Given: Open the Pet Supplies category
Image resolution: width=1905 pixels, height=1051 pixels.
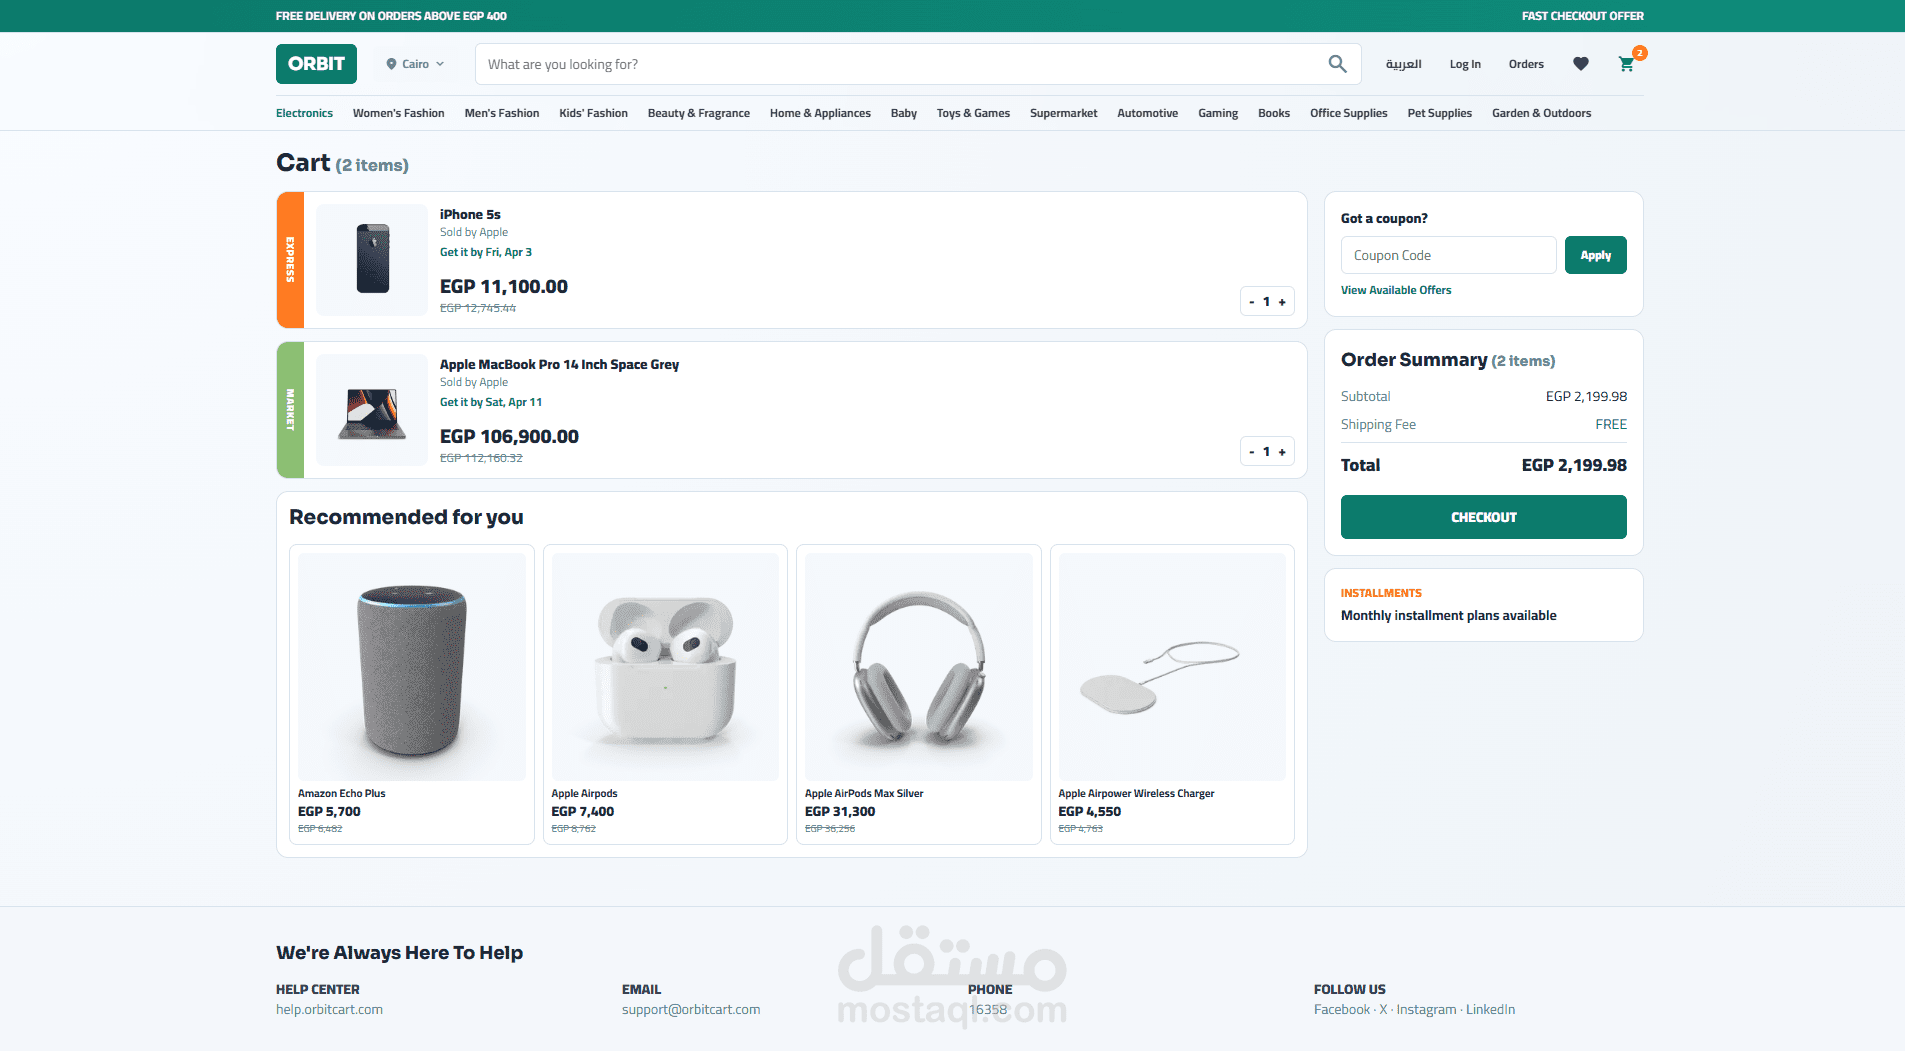Looking at the screenshot, I should pyautogui.click(x=1439, y=113).
